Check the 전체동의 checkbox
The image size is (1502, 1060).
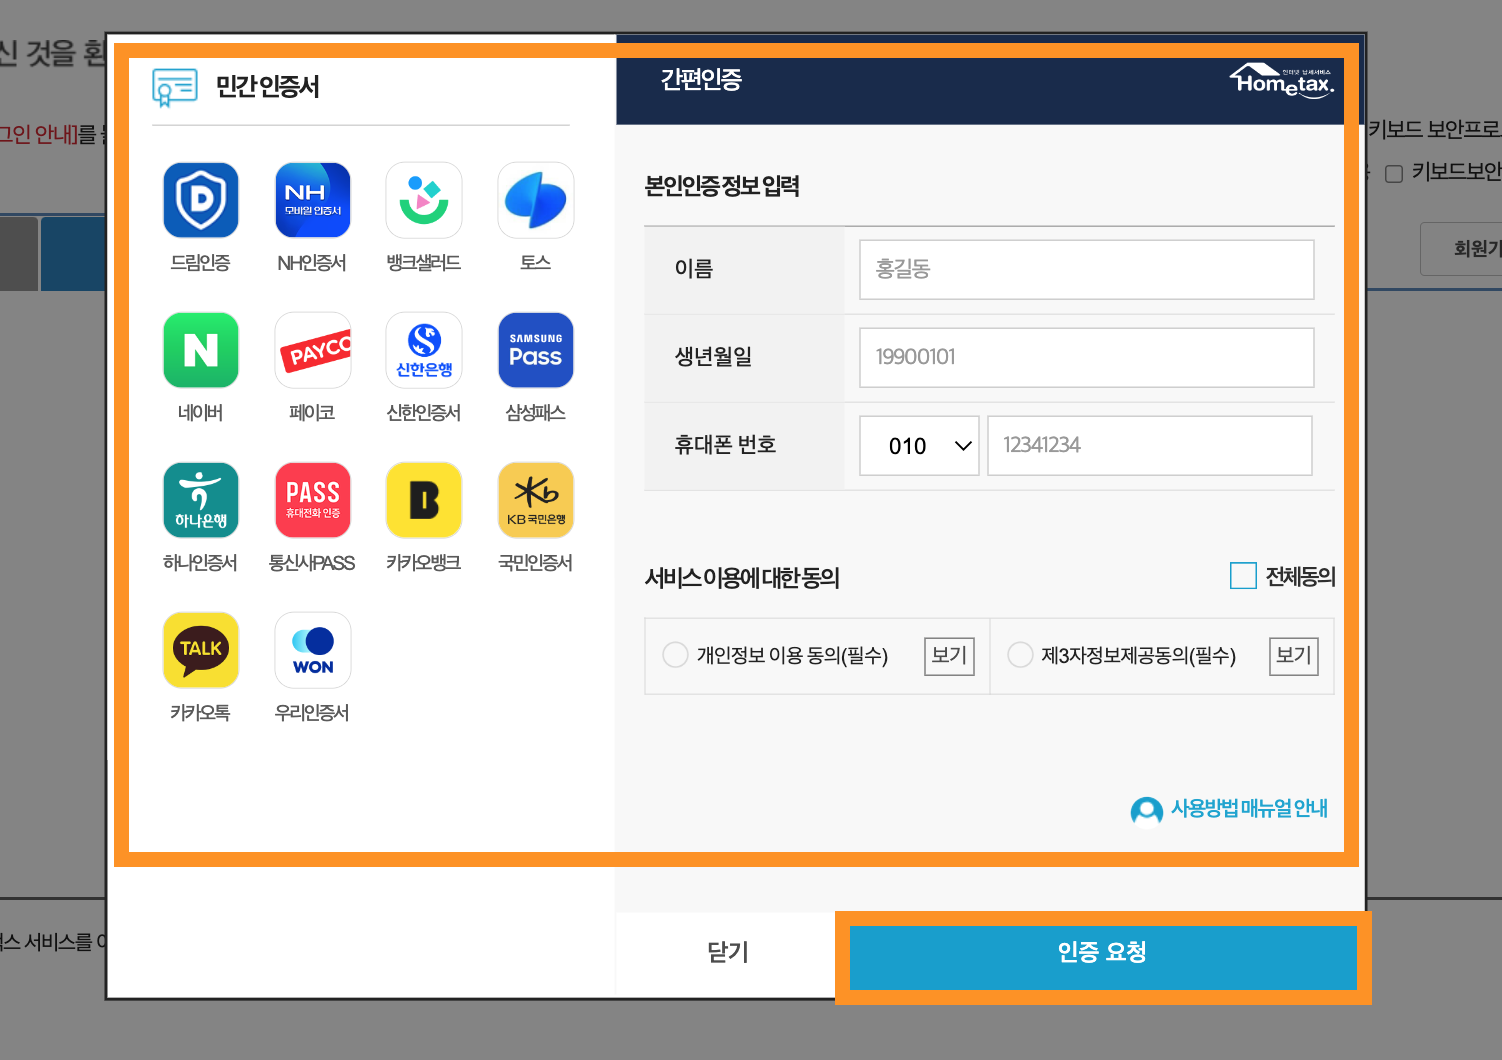tap(1243, 576)
